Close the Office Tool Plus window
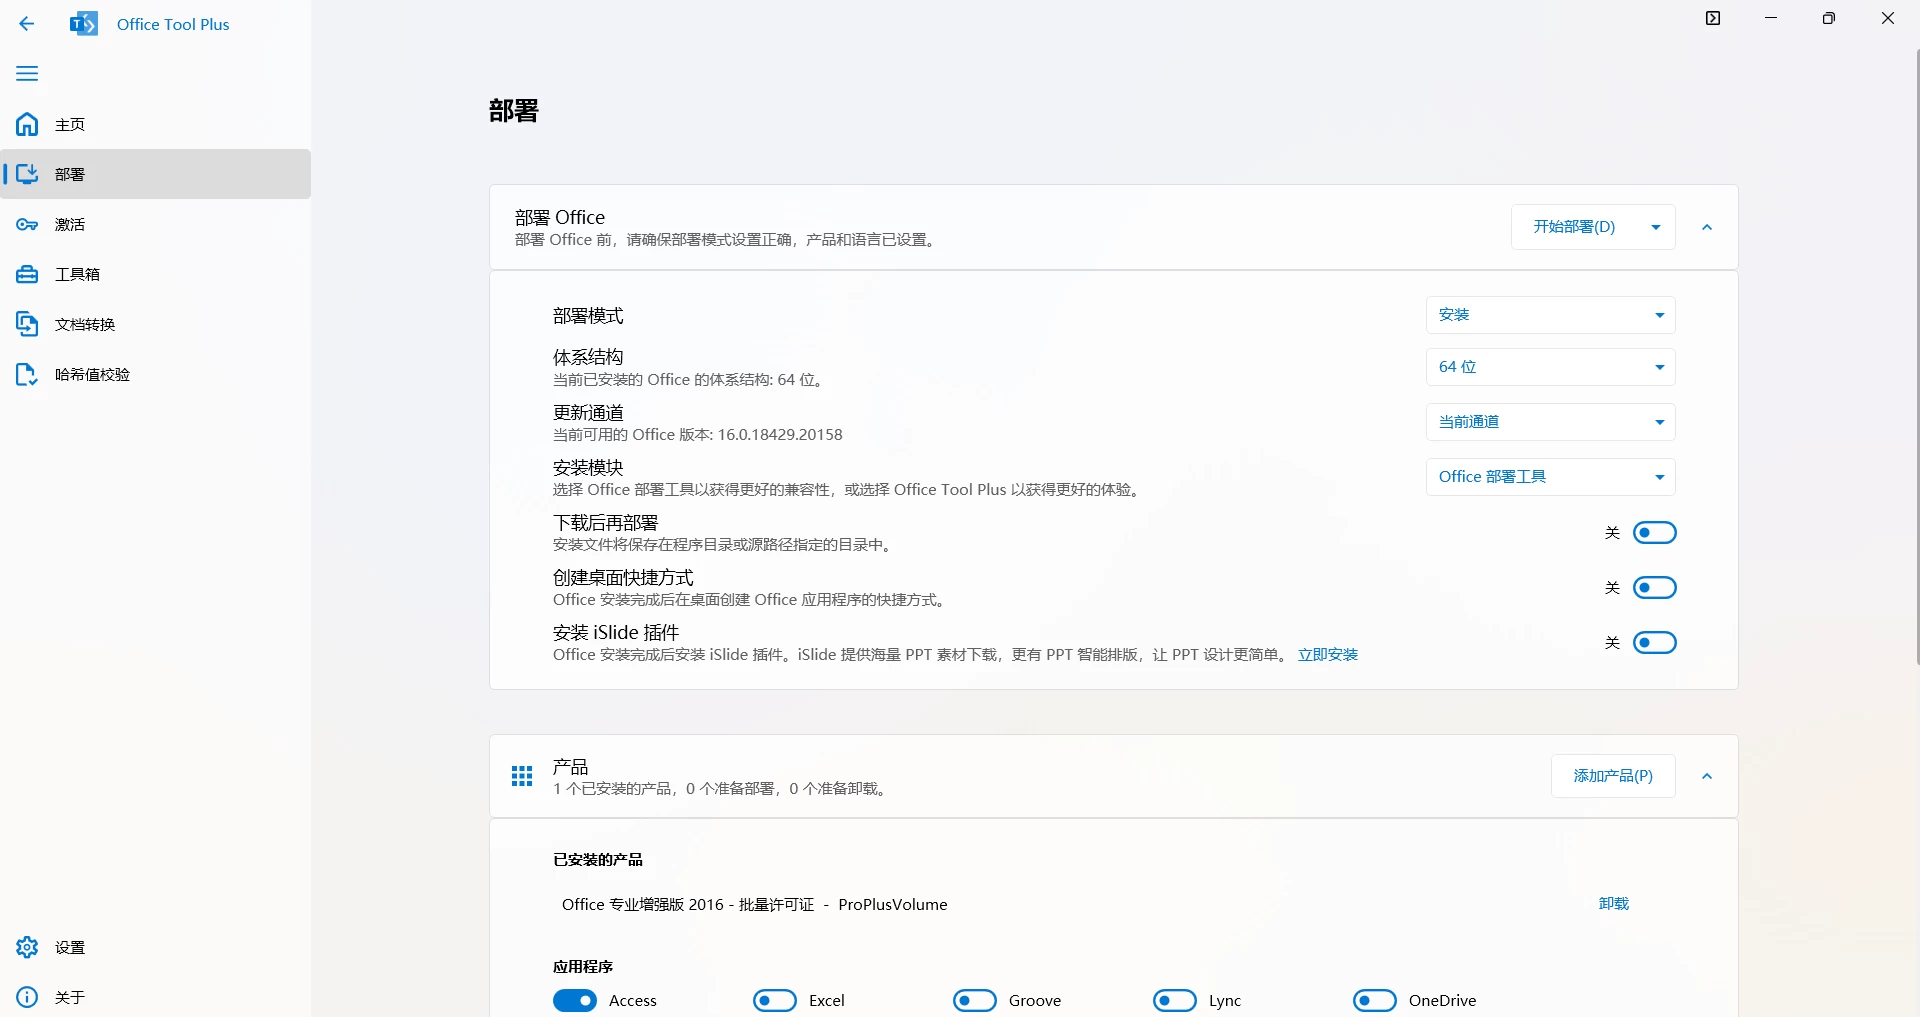The image size is (1920, 1017). pos(1888,18)
